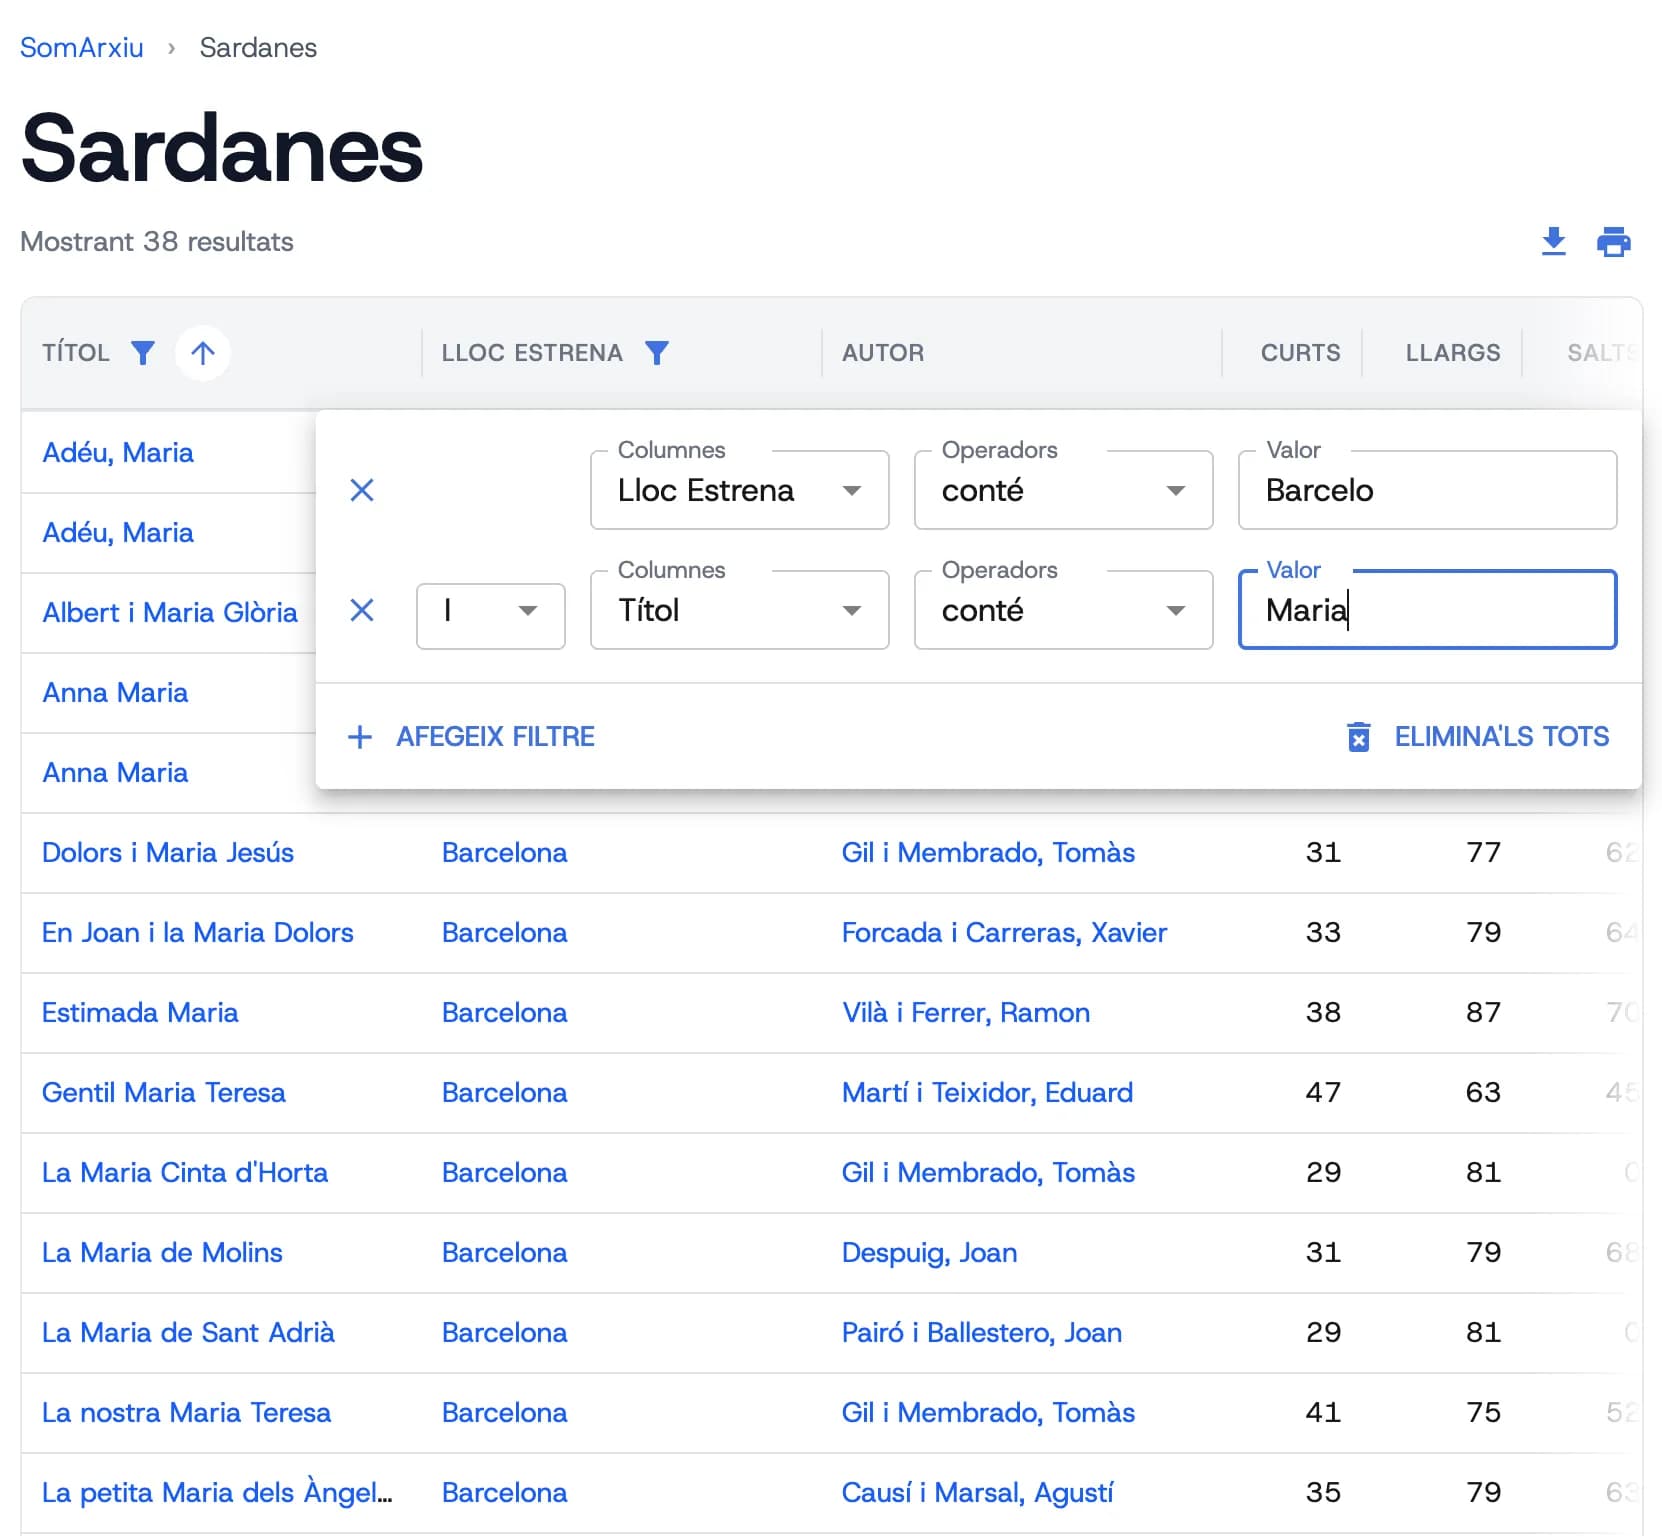Click the Valor field containing Maria
Image resolution: width=1662 pixels, height=1536 pixels.
click(1426, 610)
